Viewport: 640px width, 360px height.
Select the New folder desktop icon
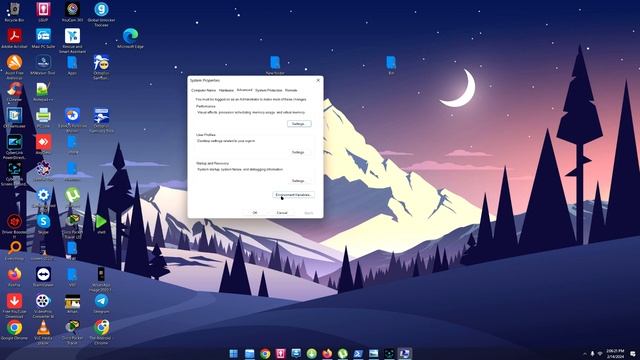(275, 65)
